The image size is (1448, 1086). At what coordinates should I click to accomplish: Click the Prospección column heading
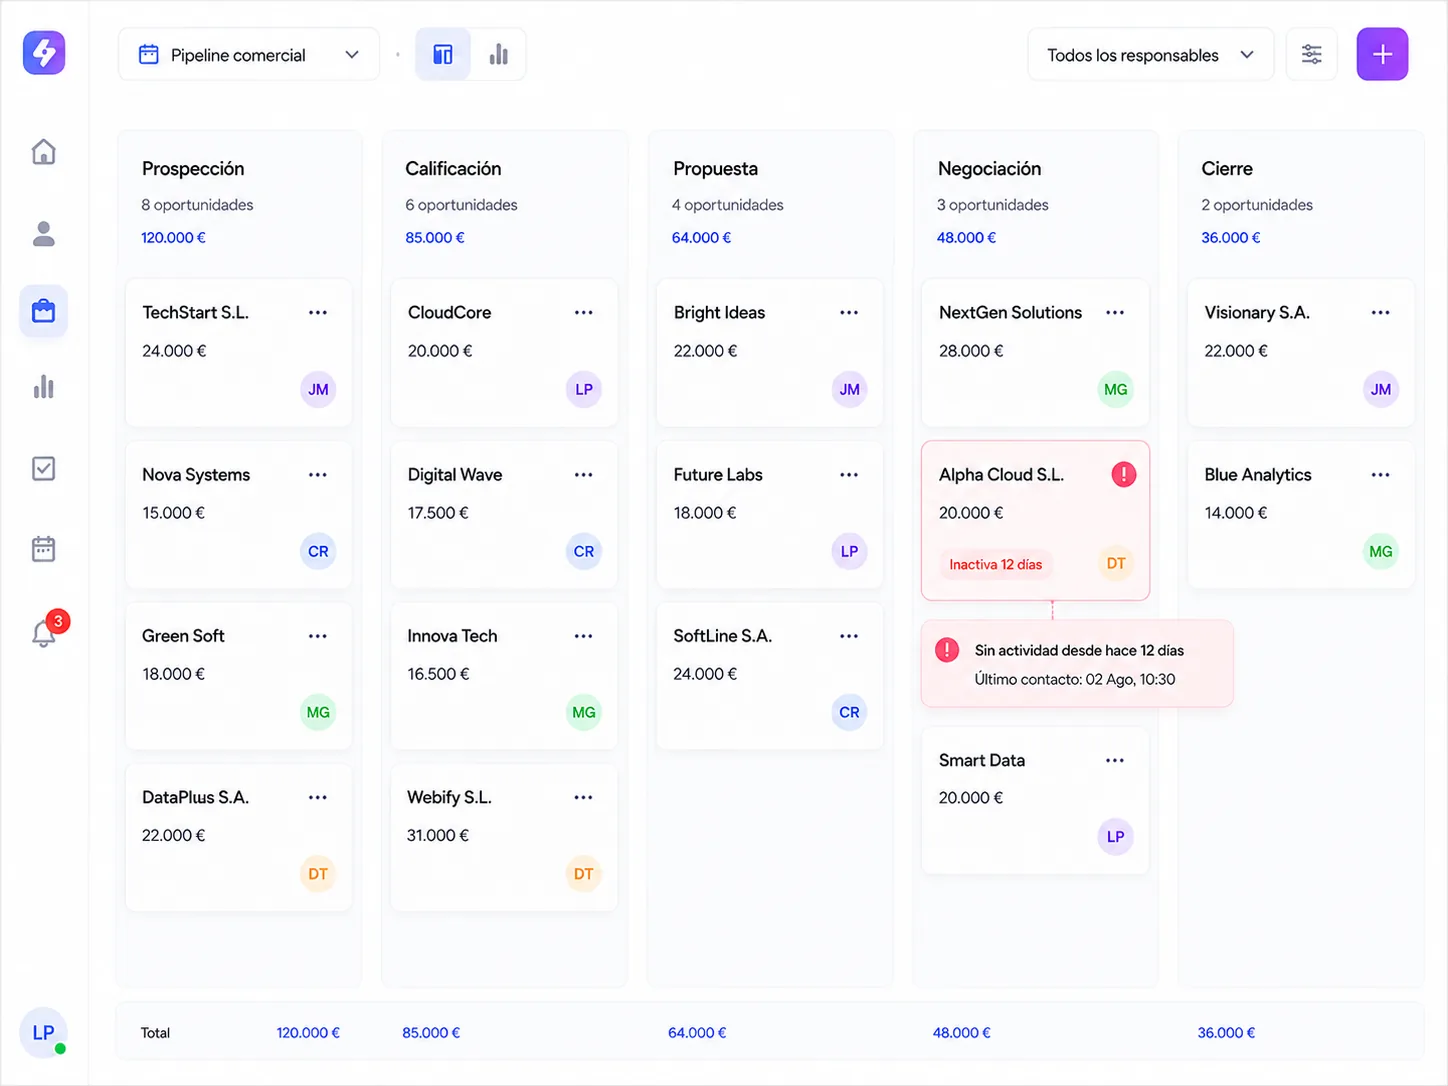pos(193,169)
